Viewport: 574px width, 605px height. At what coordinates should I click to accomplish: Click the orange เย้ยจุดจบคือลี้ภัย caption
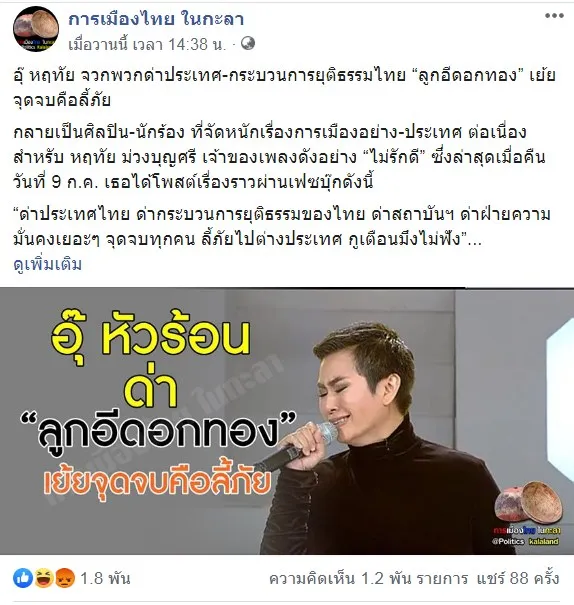click(x=157, y=482)
